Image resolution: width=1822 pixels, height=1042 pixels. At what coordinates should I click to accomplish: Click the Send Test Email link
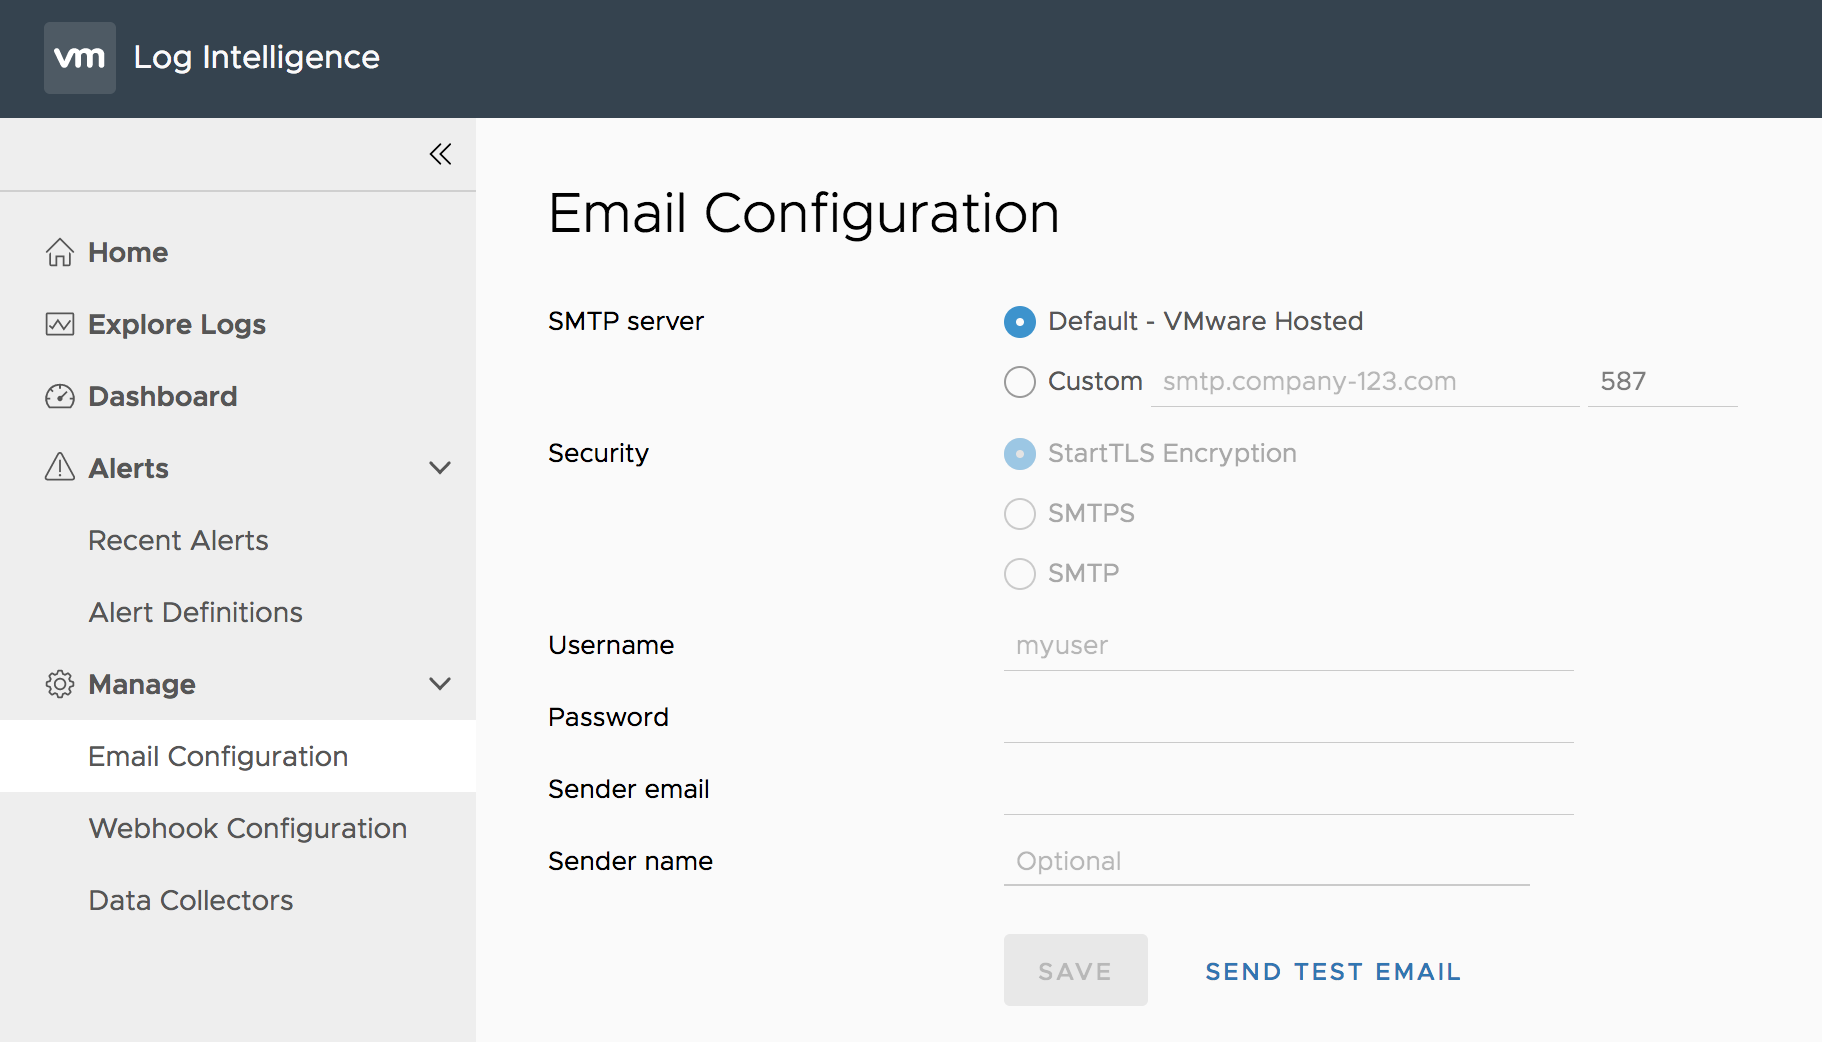tap(1333, 971)
